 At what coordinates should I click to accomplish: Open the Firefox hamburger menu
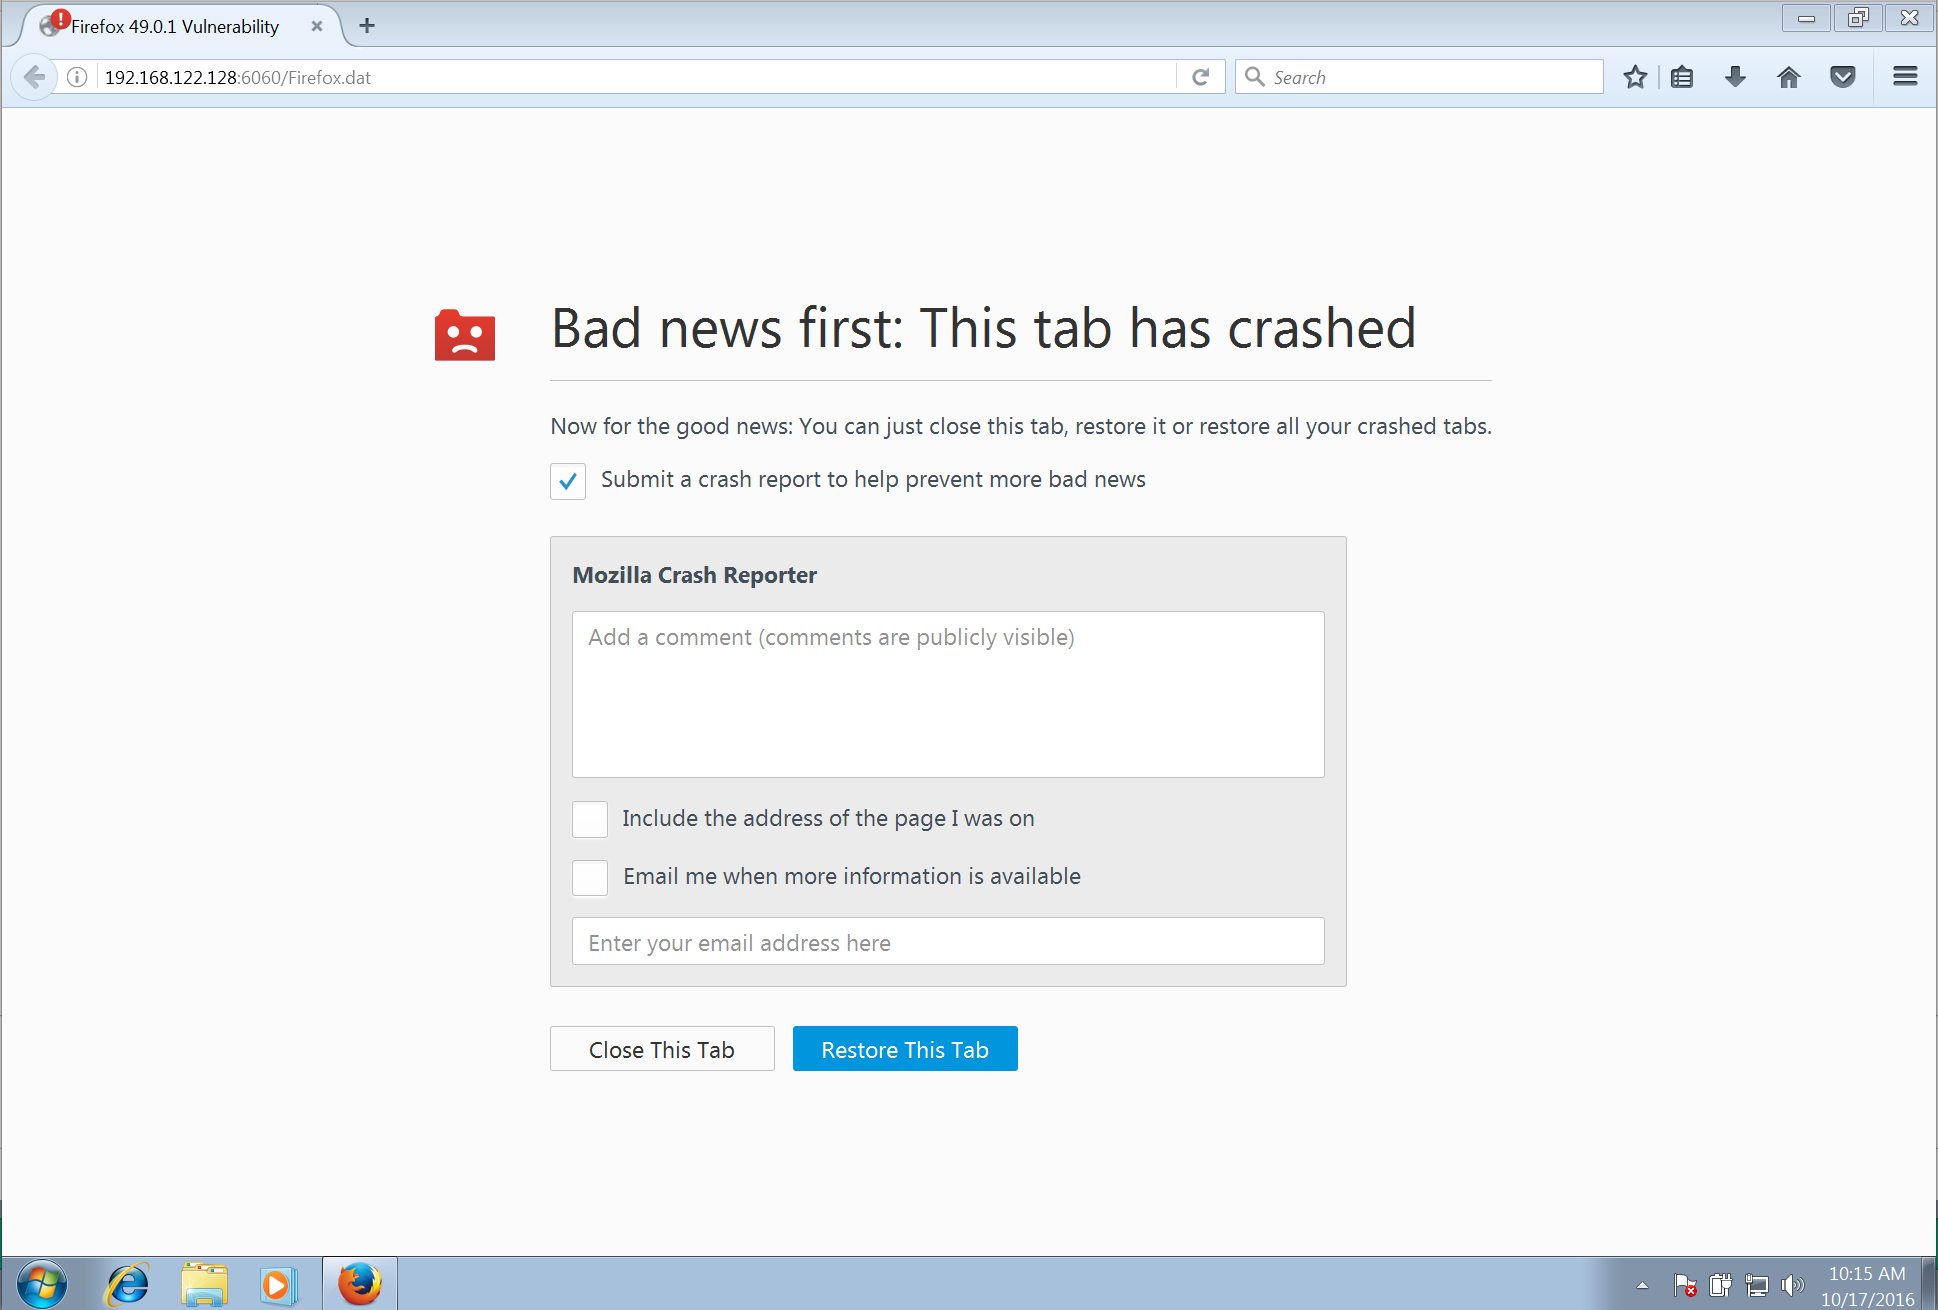pyautogui.click(x=1905, y=77)
